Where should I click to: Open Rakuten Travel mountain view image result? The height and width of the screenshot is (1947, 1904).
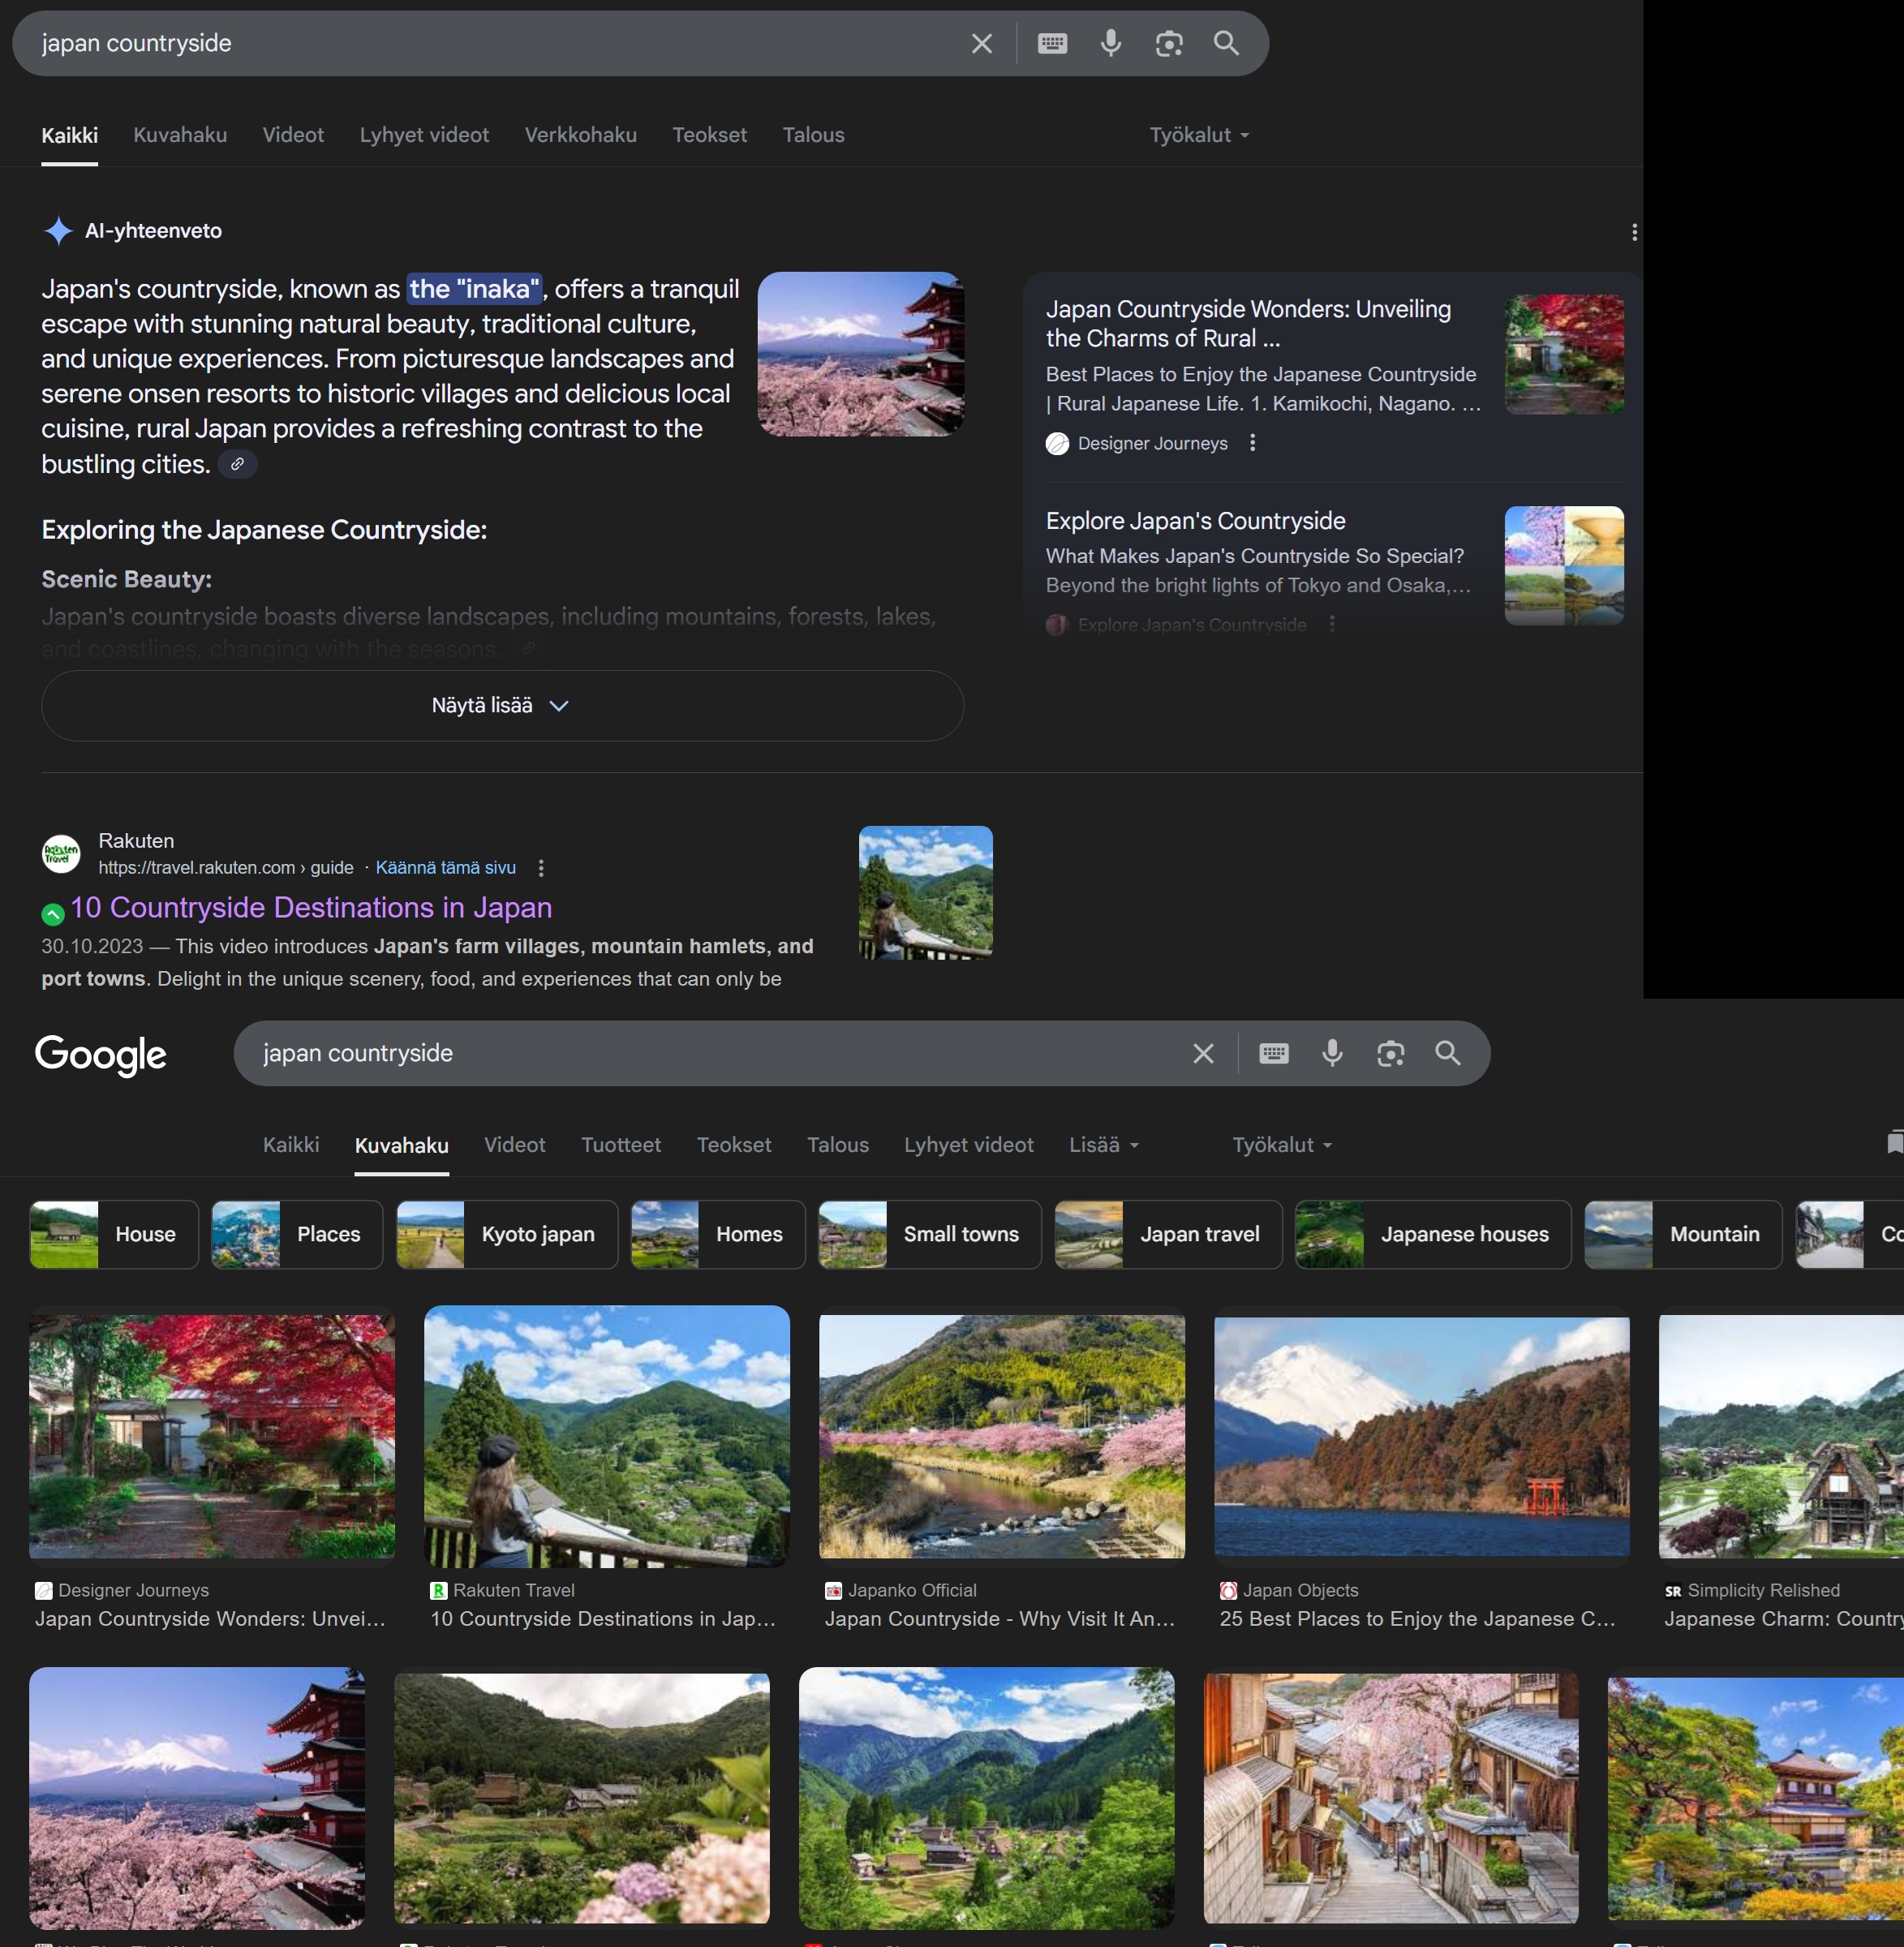[x=607, y=1437]
